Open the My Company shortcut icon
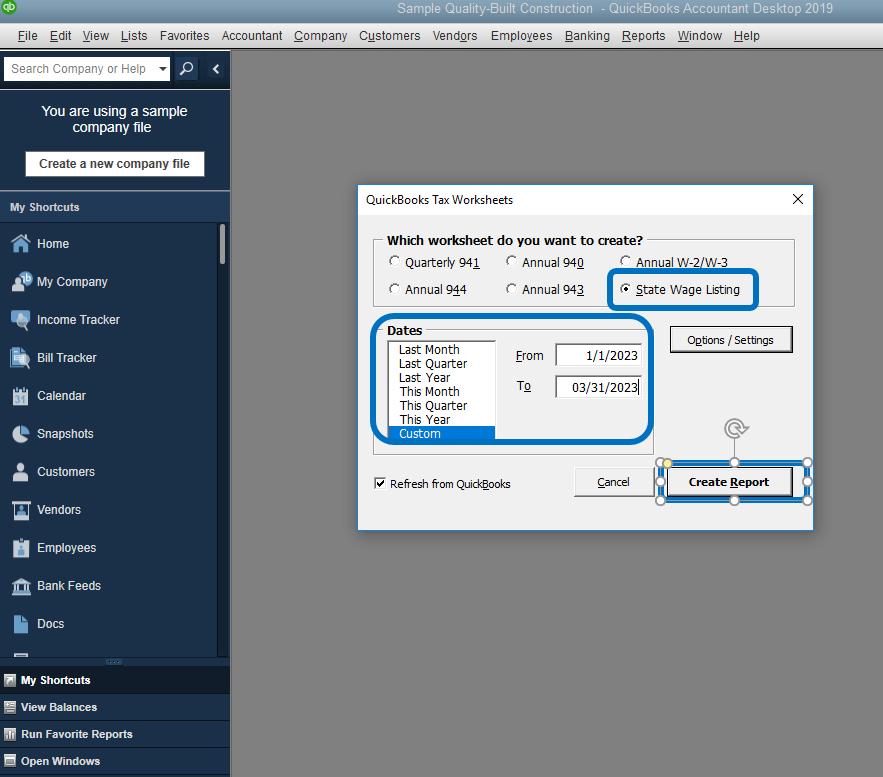The image size is (883, 777). pyautogui.click(x=21, y=282)
